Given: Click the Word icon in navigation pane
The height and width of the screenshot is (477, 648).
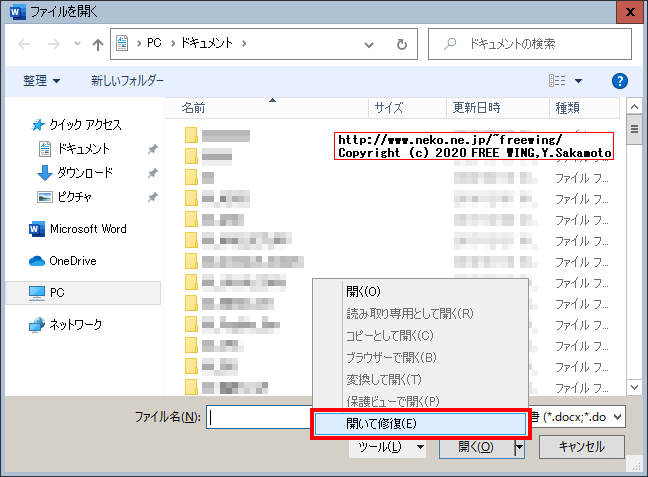Looking at the screenshot, I should click(37, 229).
